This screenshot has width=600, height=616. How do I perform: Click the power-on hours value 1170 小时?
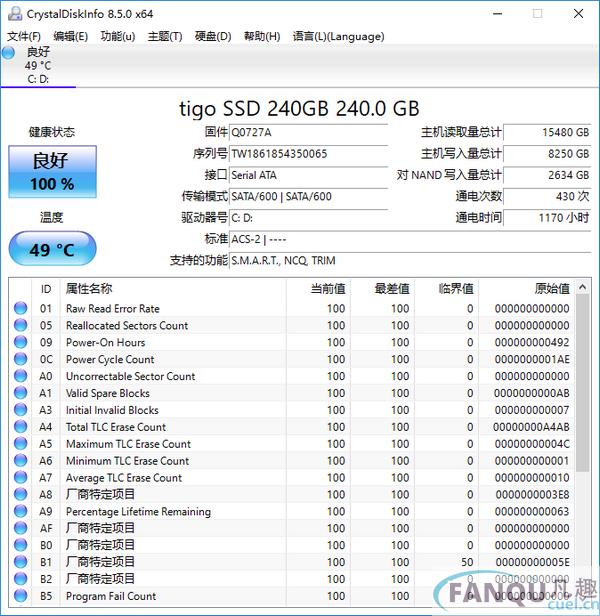click(x=547, y=218)
